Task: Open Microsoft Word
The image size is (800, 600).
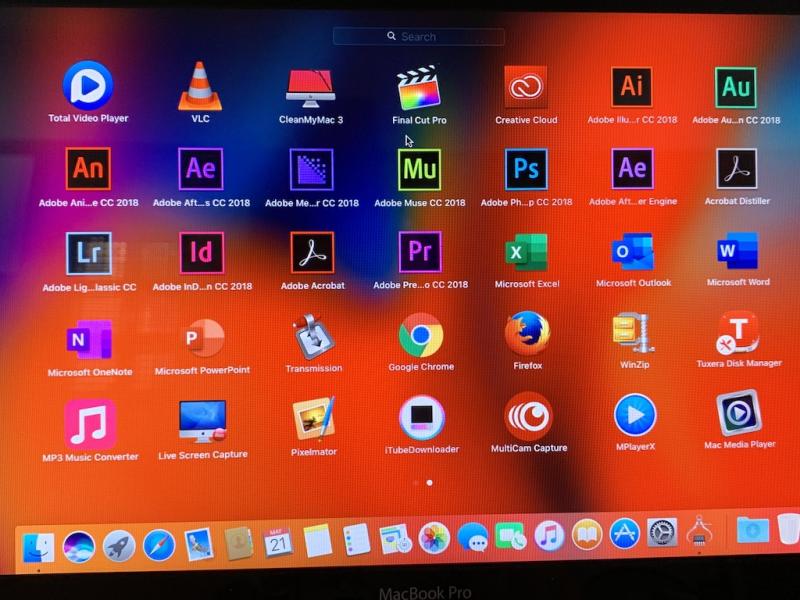Action: [x=738, y=251]
